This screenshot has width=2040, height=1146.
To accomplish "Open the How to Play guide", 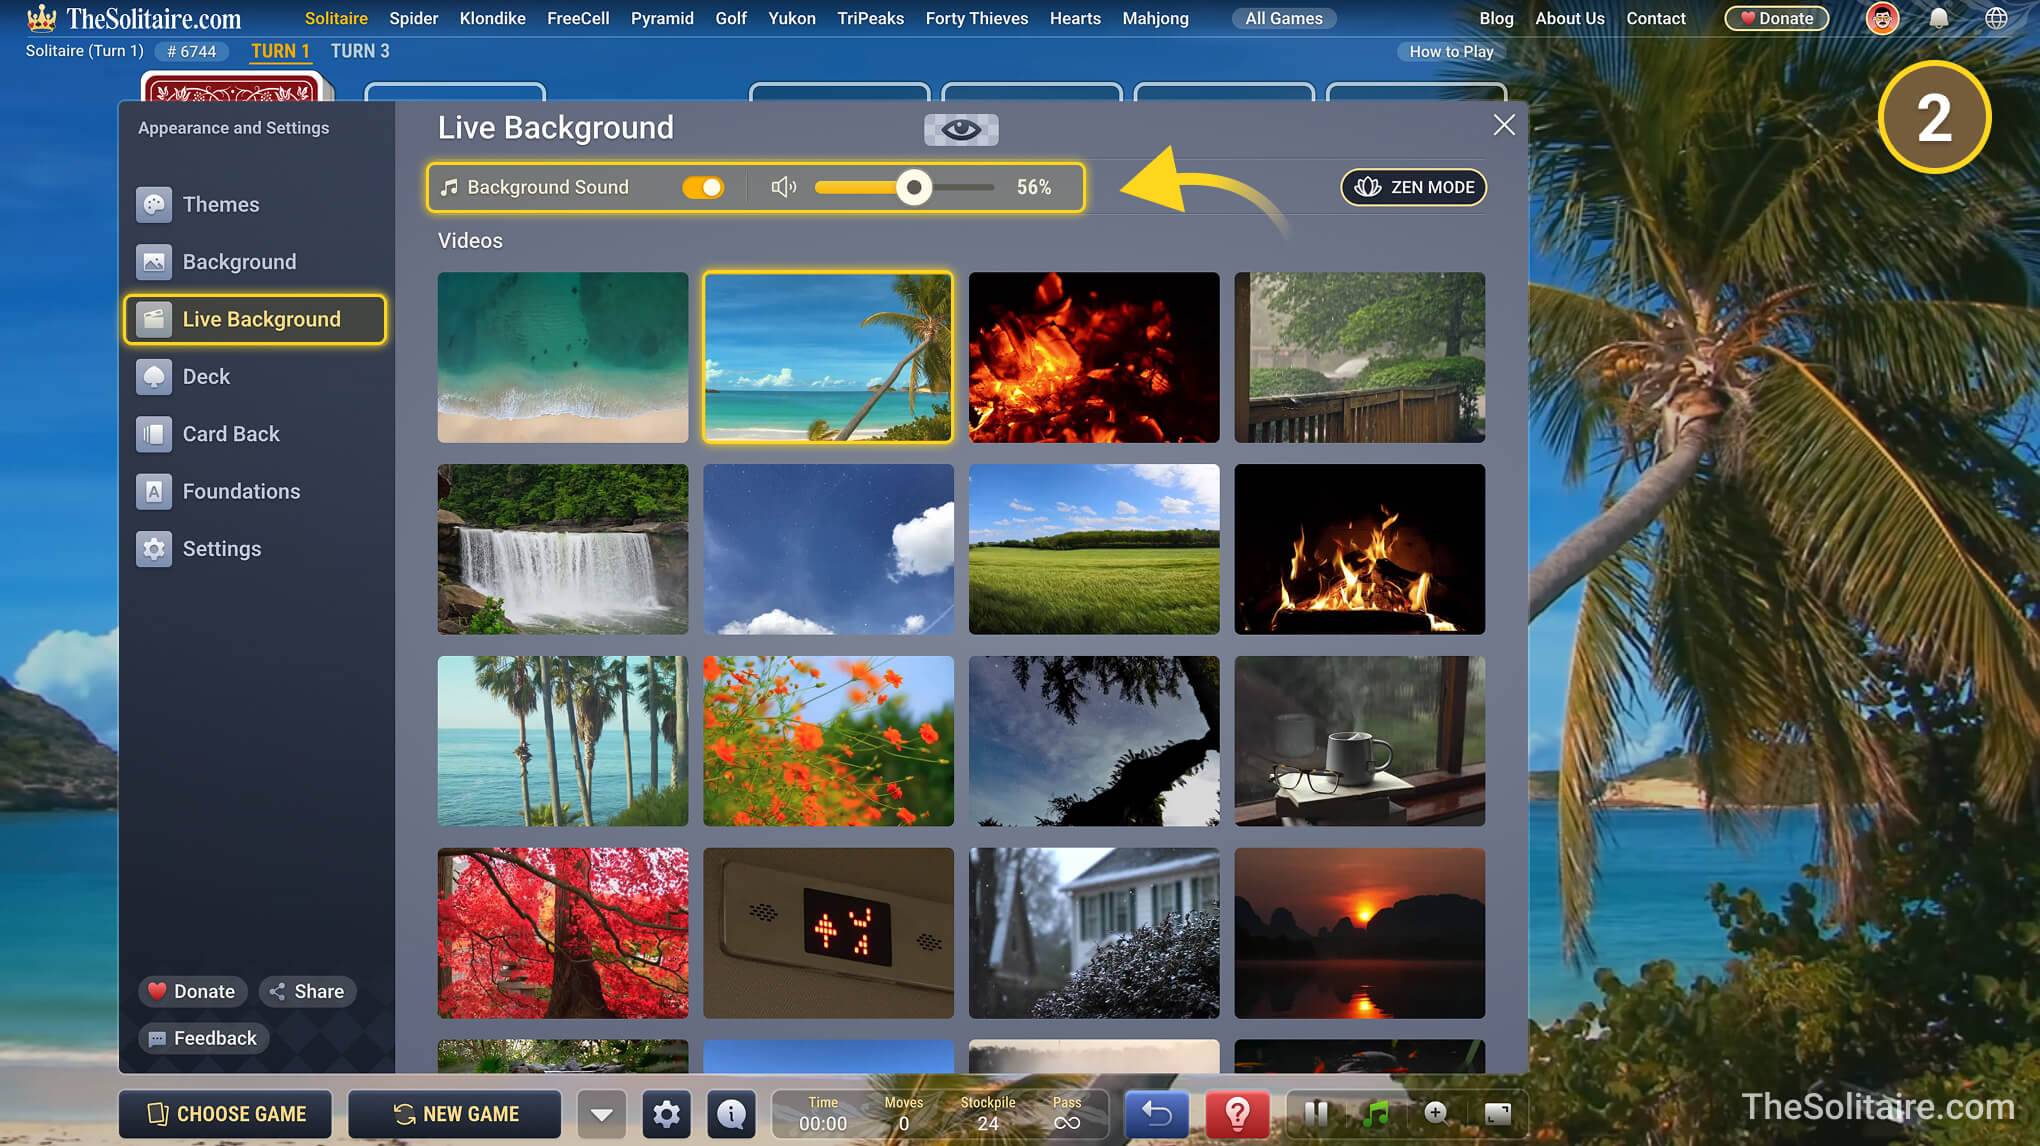I will tap(1451, 52).
